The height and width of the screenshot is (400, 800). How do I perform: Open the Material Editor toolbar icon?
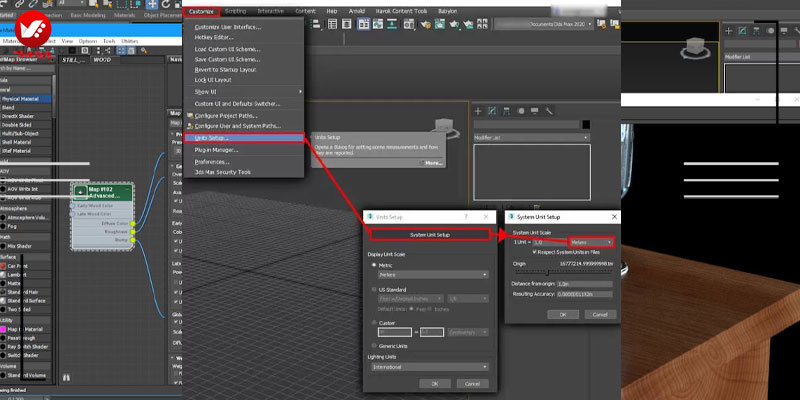click(410, 24)
